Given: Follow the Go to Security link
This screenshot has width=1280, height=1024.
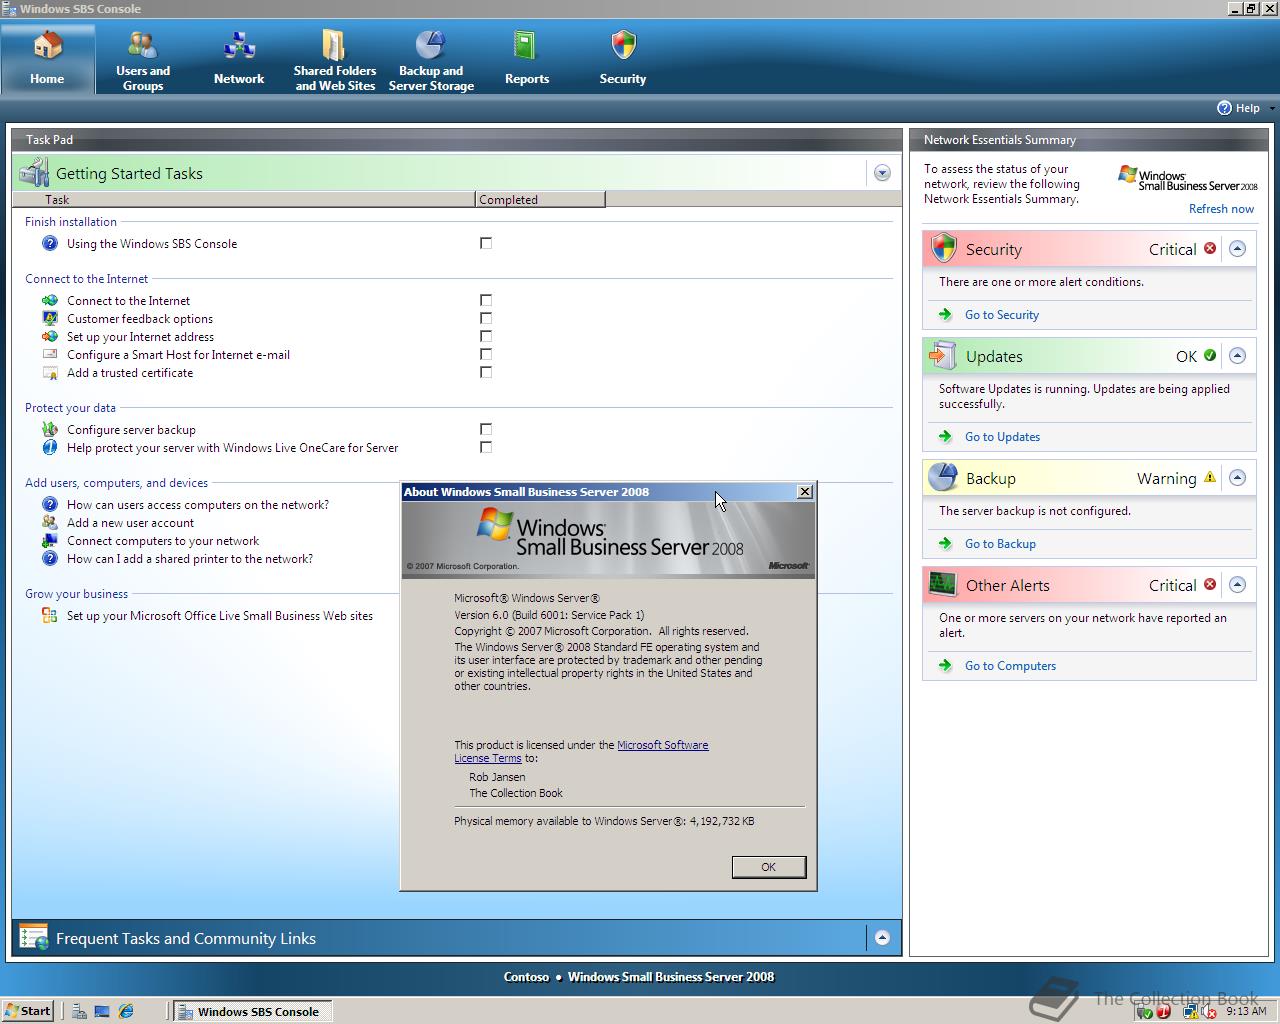Looking at the screenshot, I should pyautogui.click(x=1001, y=314).
